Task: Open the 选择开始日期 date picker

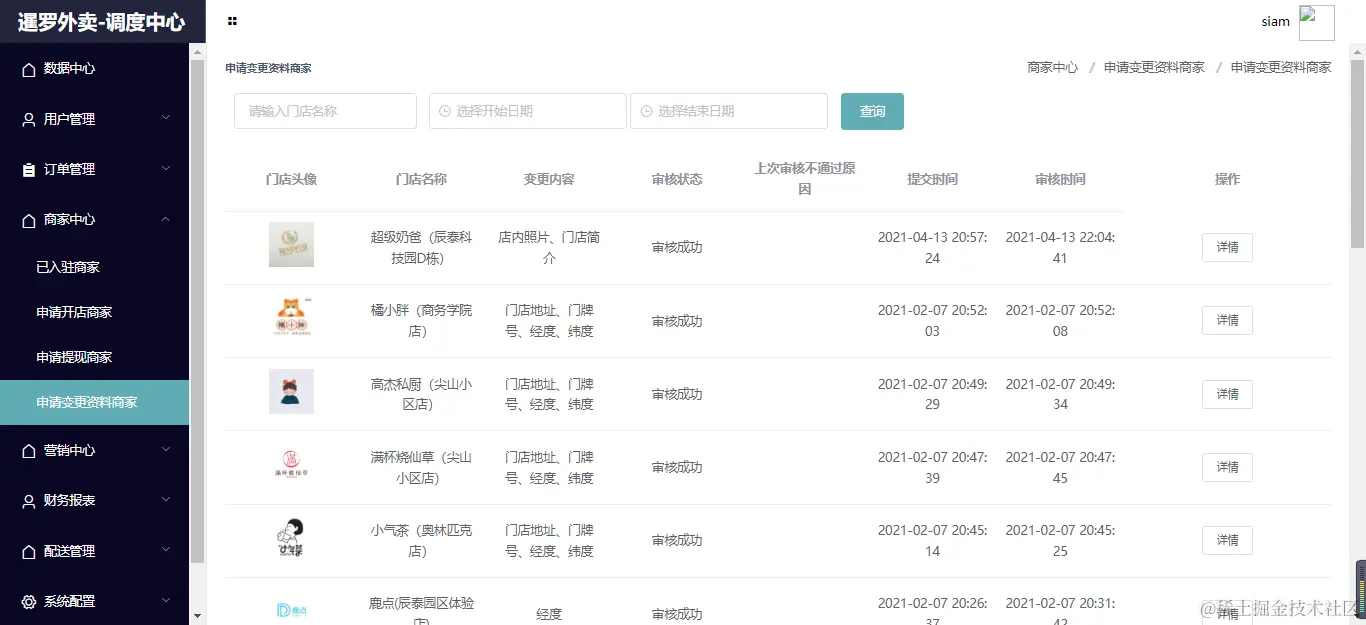Action: pyautogui.click(x=528, y=111)
